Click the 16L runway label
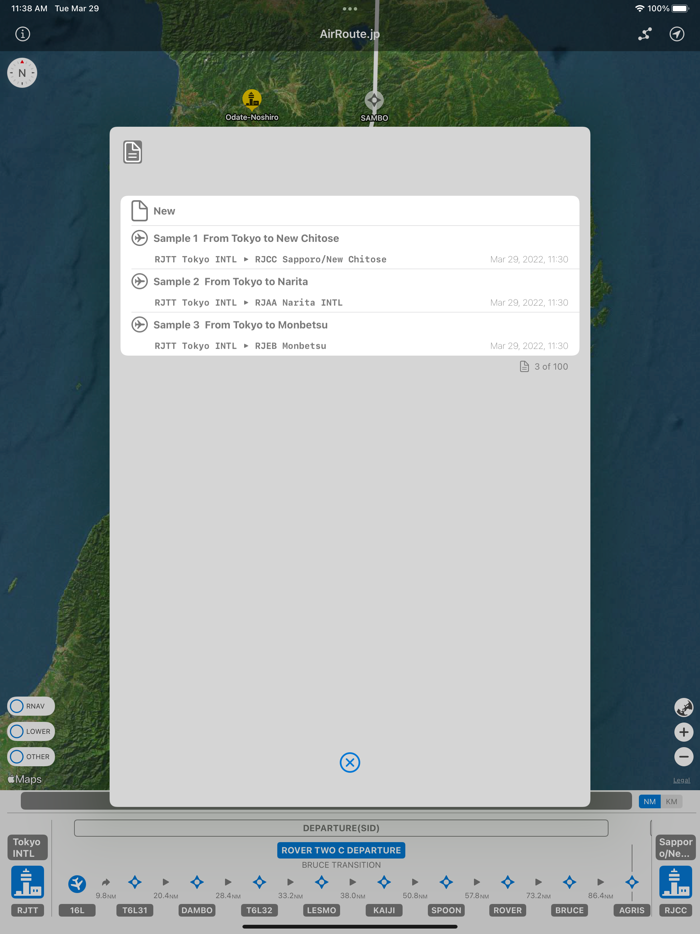The image size is (700, 934). coord(77,911)
